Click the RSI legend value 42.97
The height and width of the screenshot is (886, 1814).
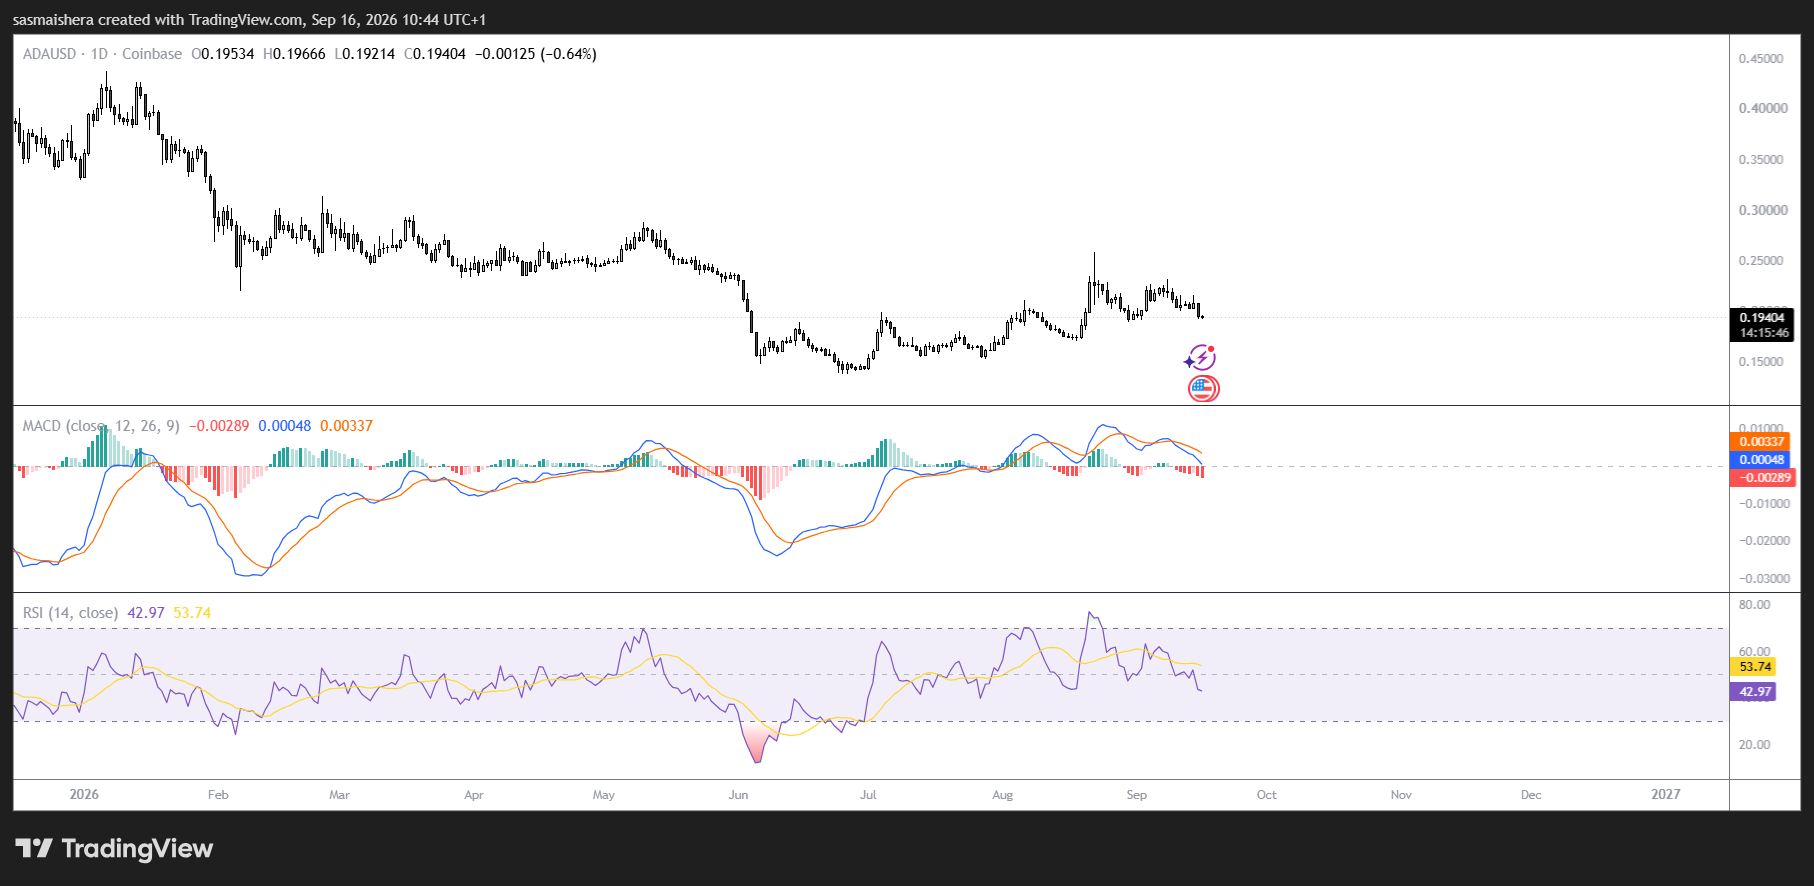146,613
